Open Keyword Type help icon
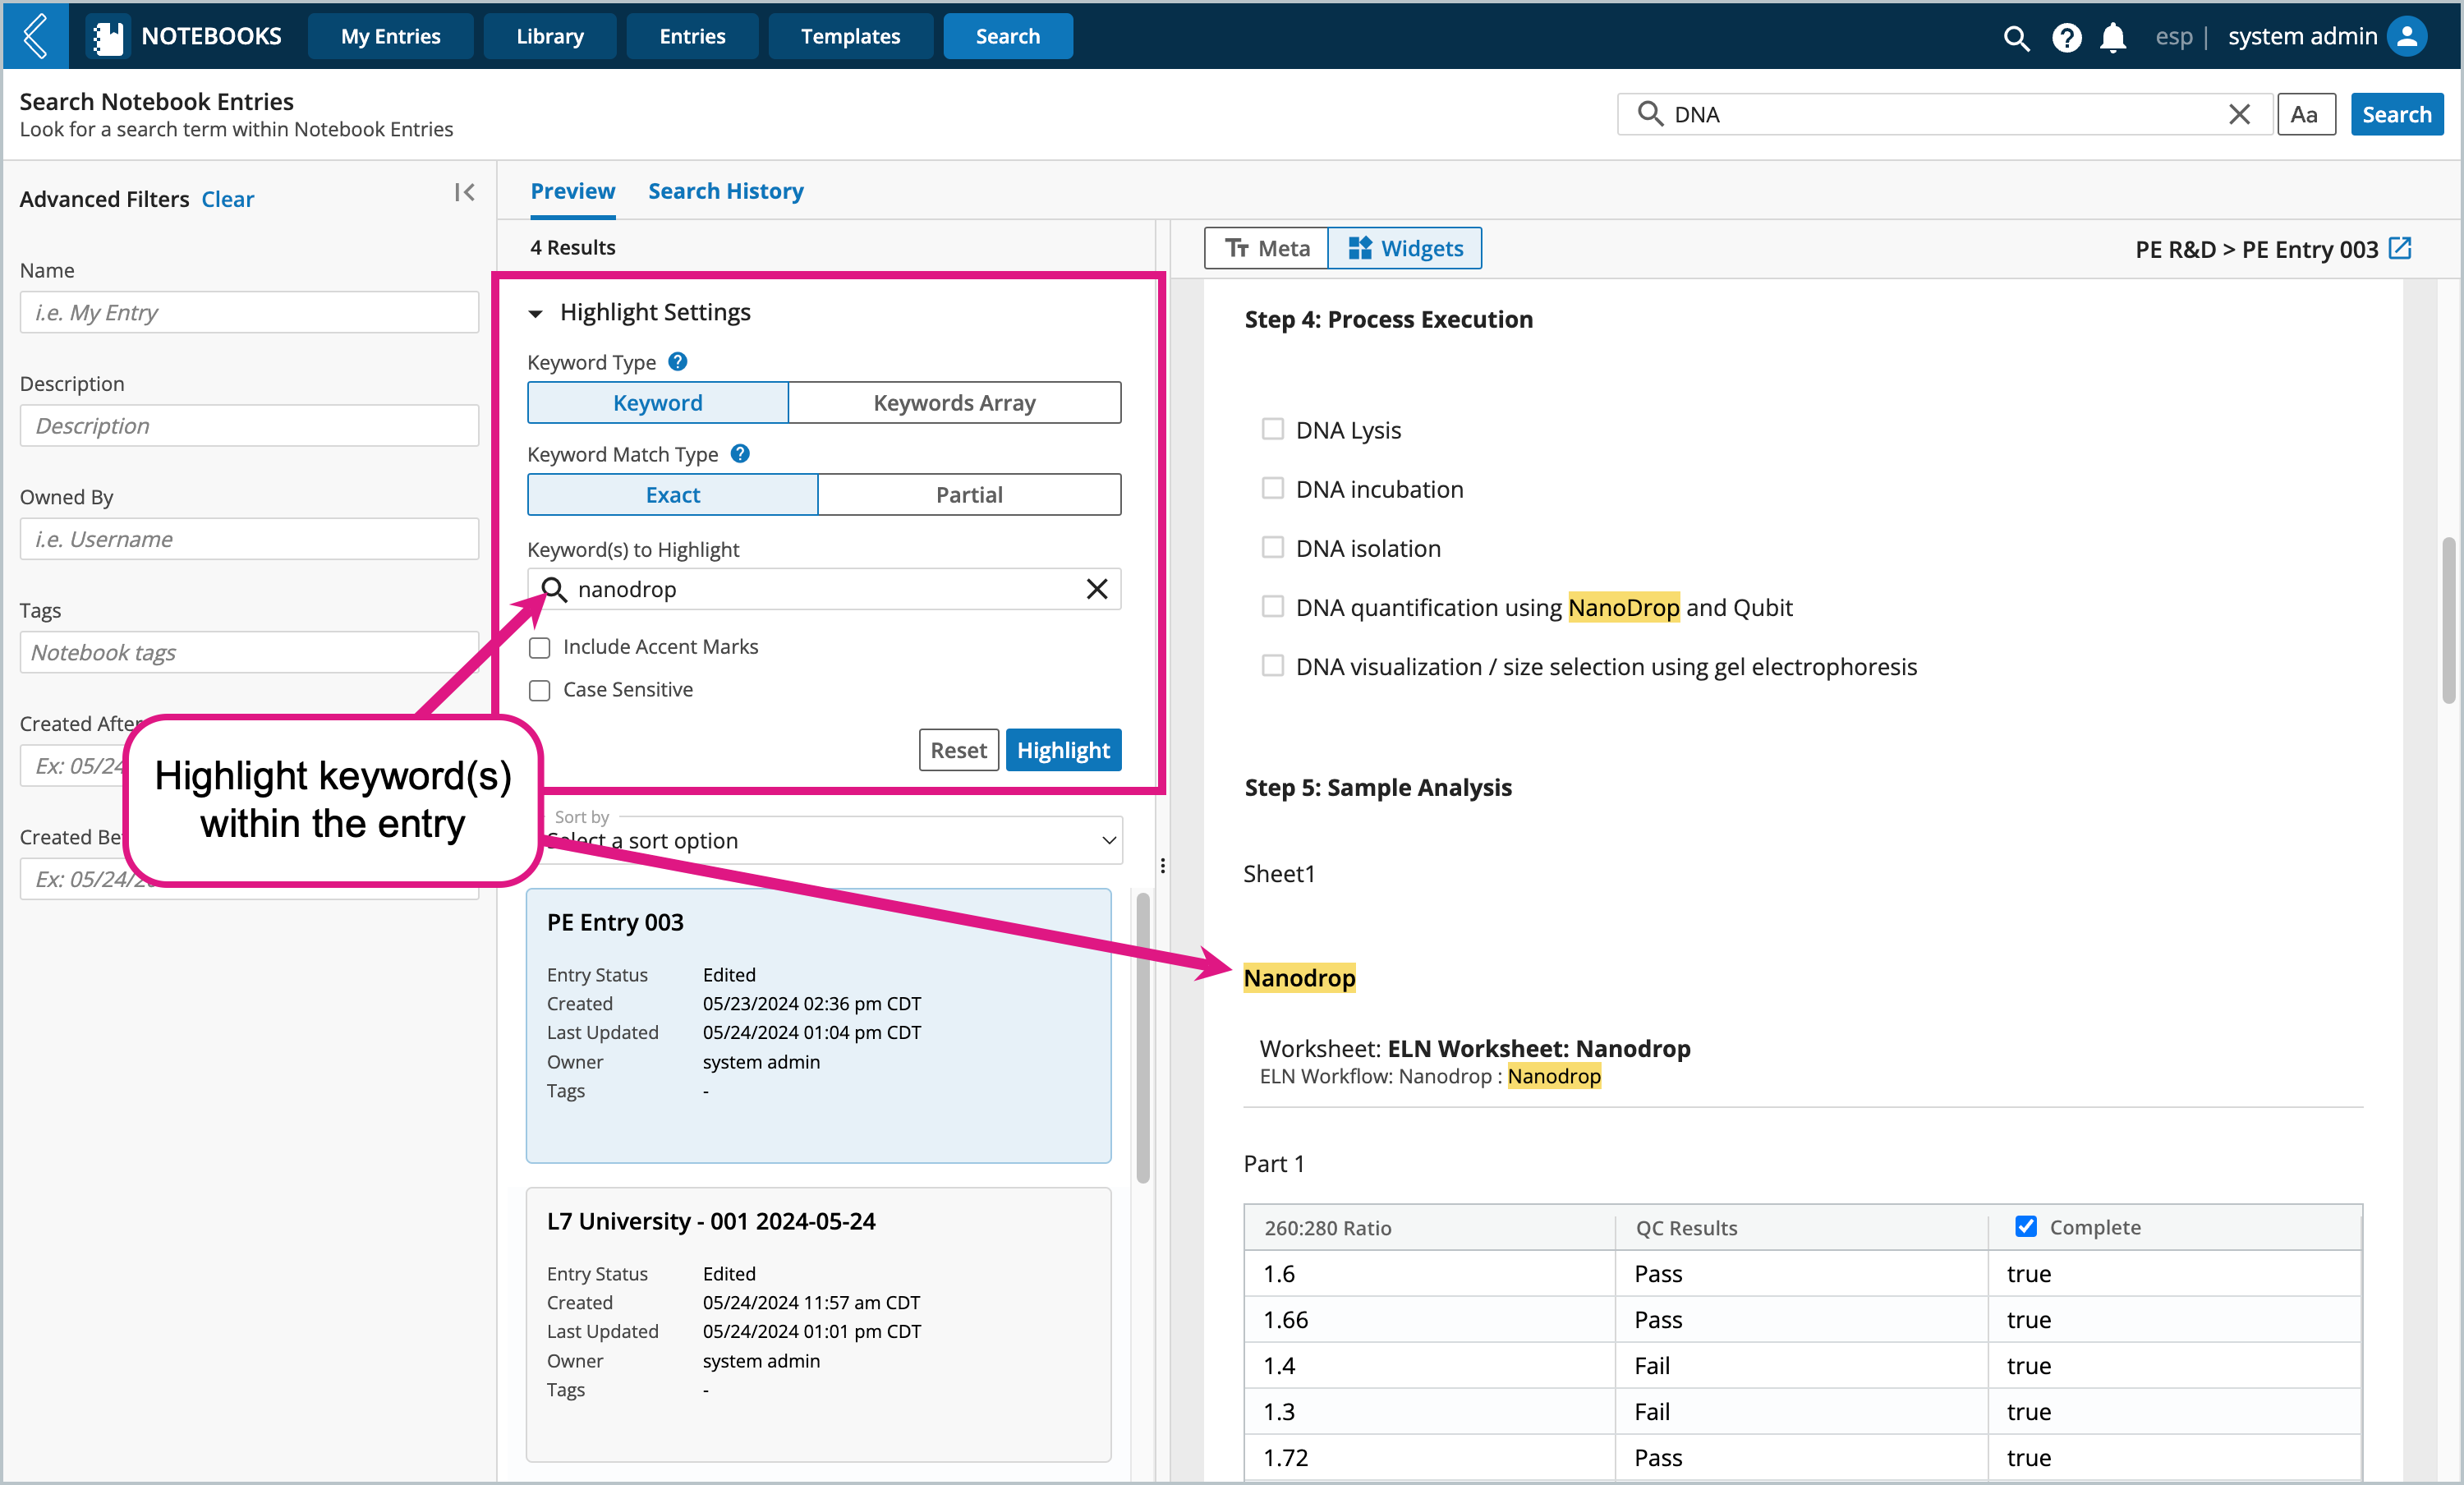The height and width of the screenshot is (1485, 2464). (x=677, y=362)
